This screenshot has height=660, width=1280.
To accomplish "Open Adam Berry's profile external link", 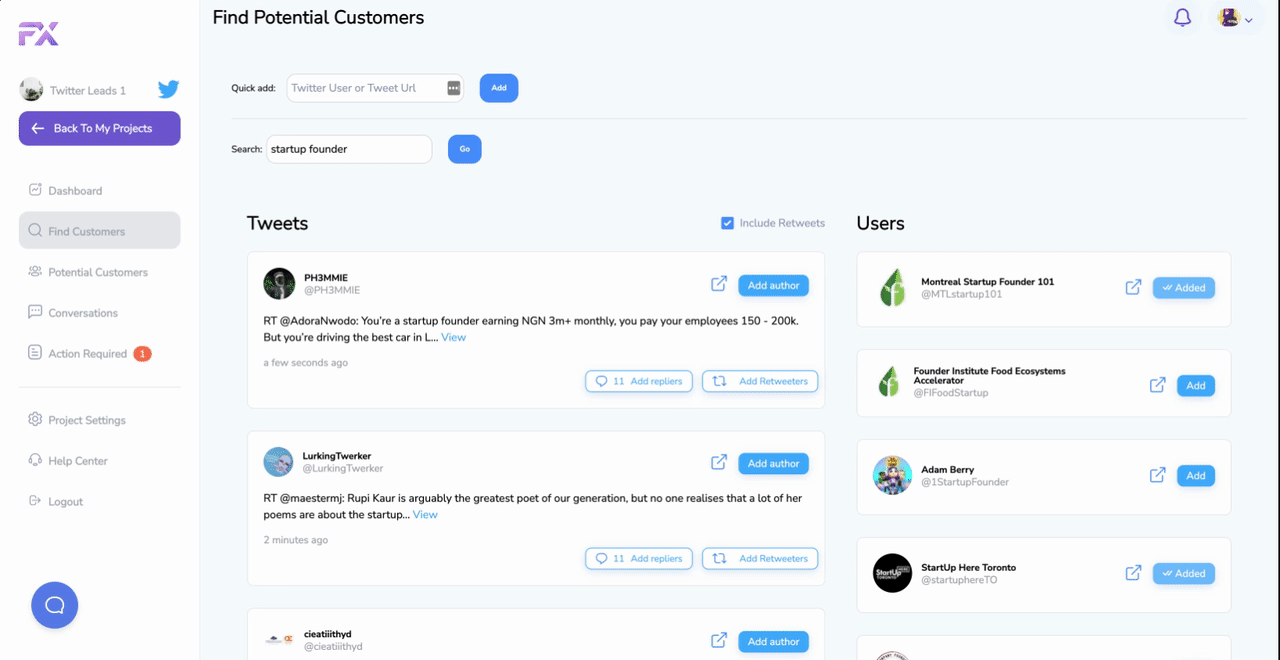I will [x=1157, y=475].
